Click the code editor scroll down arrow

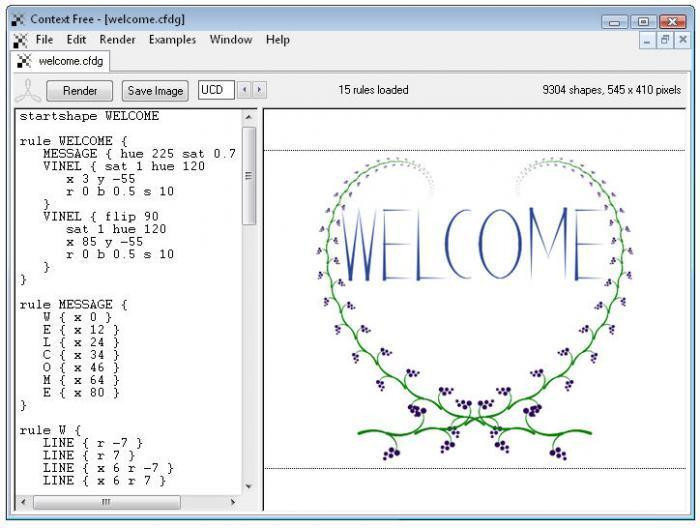coord(249,486)
